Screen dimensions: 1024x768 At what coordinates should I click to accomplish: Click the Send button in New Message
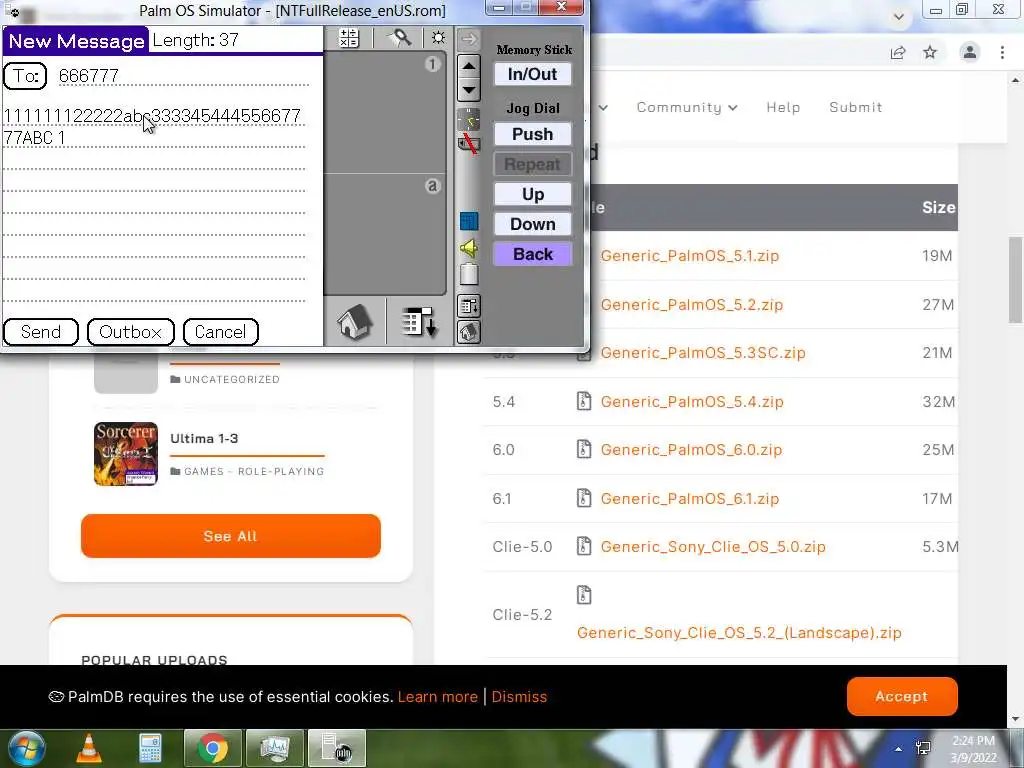40,332
